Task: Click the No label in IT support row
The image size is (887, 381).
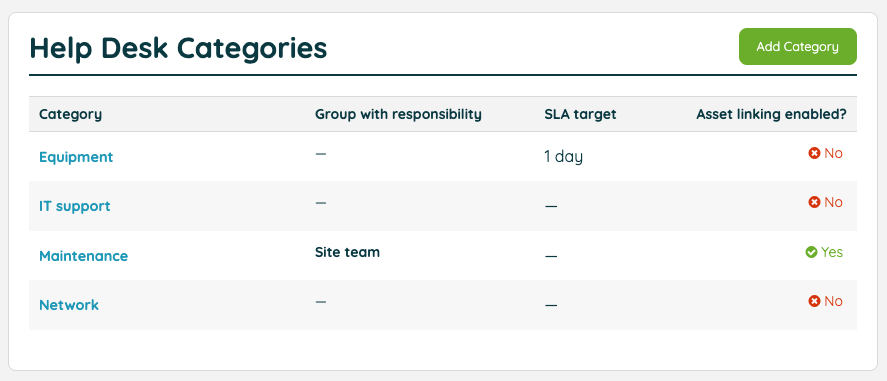Action: click(833, 202)
